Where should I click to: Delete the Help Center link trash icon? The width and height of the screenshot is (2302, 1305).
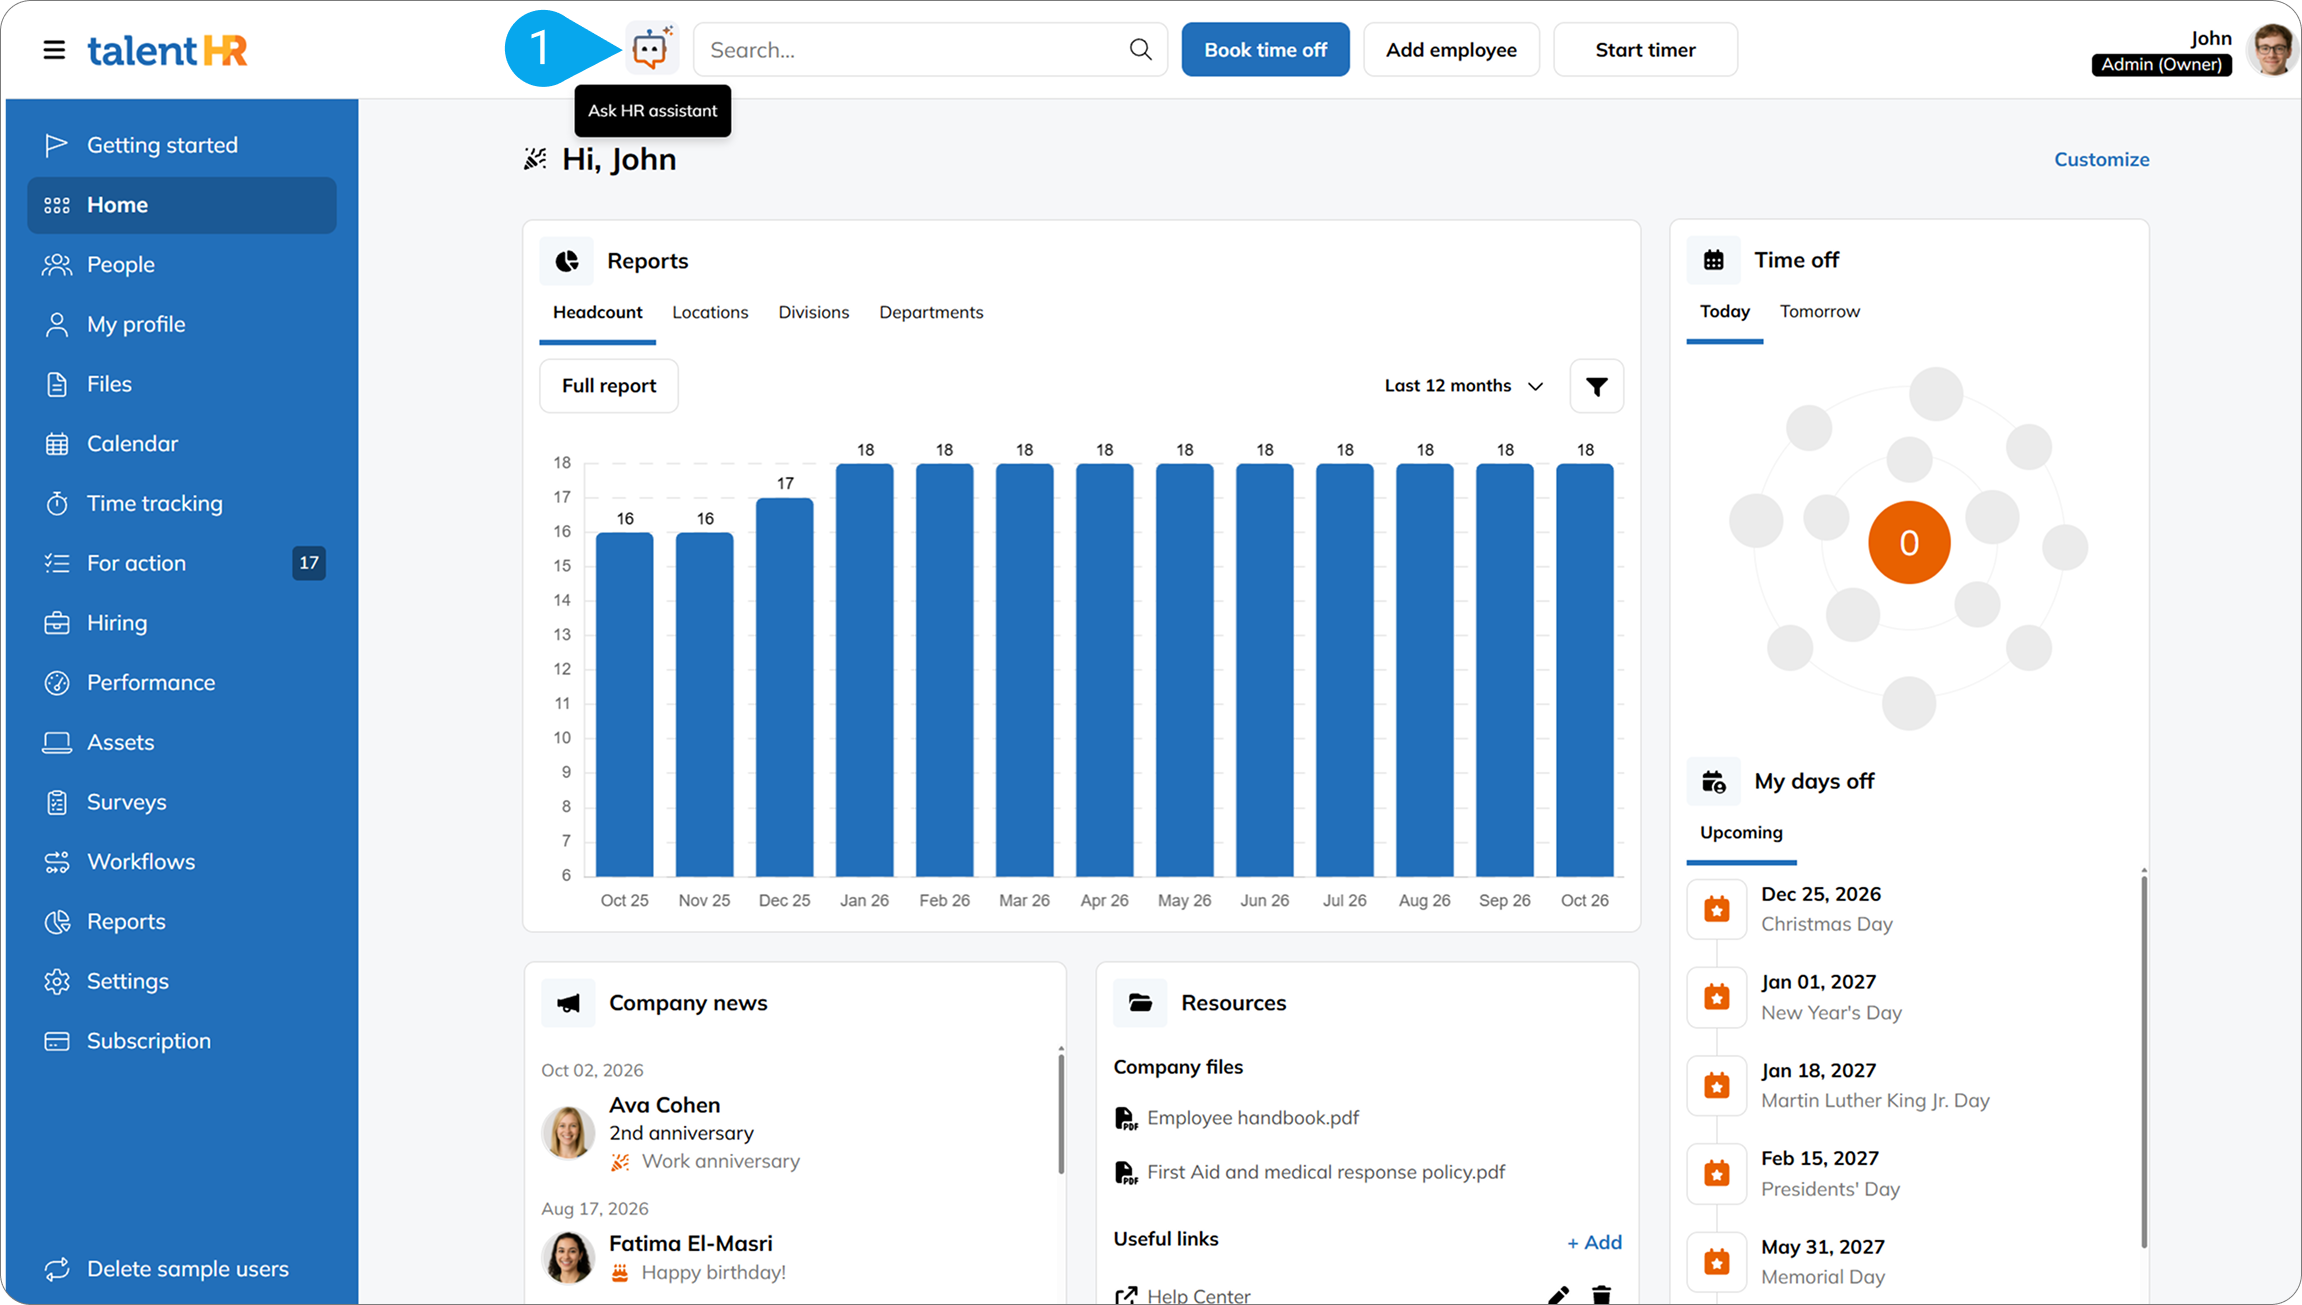pyautogui.click(x=1601, y=1295)
